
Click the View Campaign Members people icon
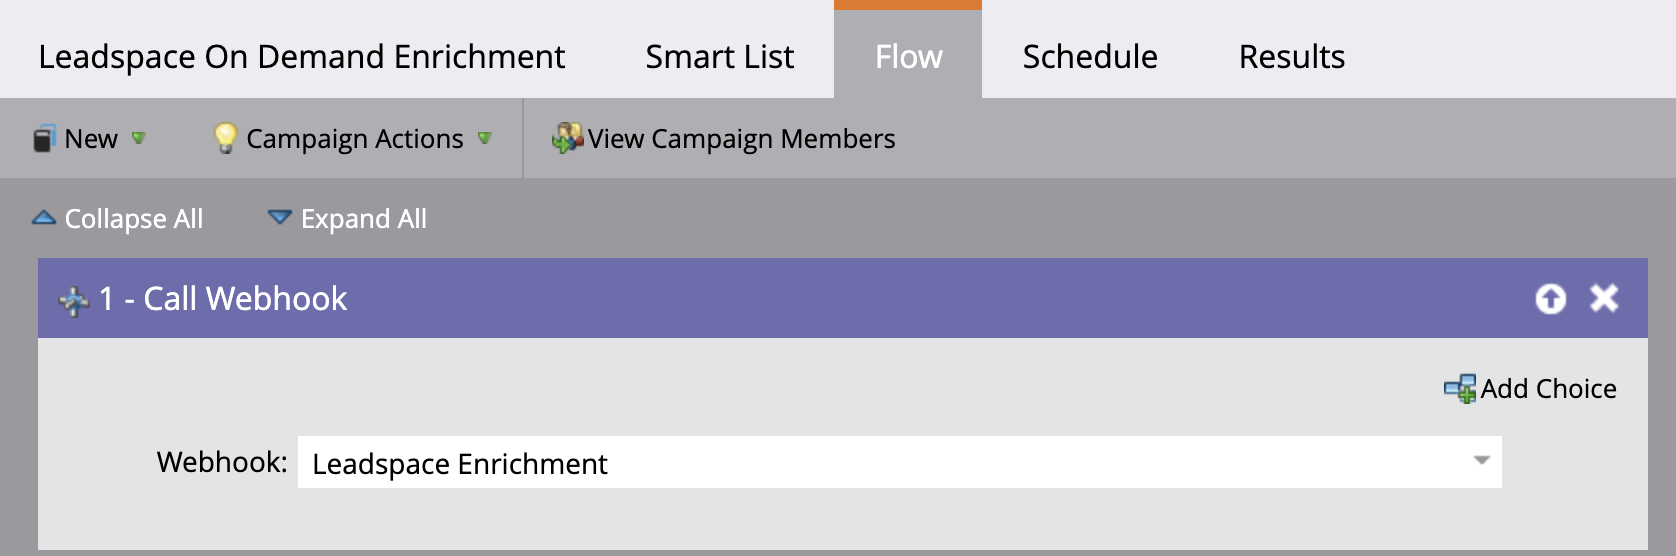[x=567, y=138]
